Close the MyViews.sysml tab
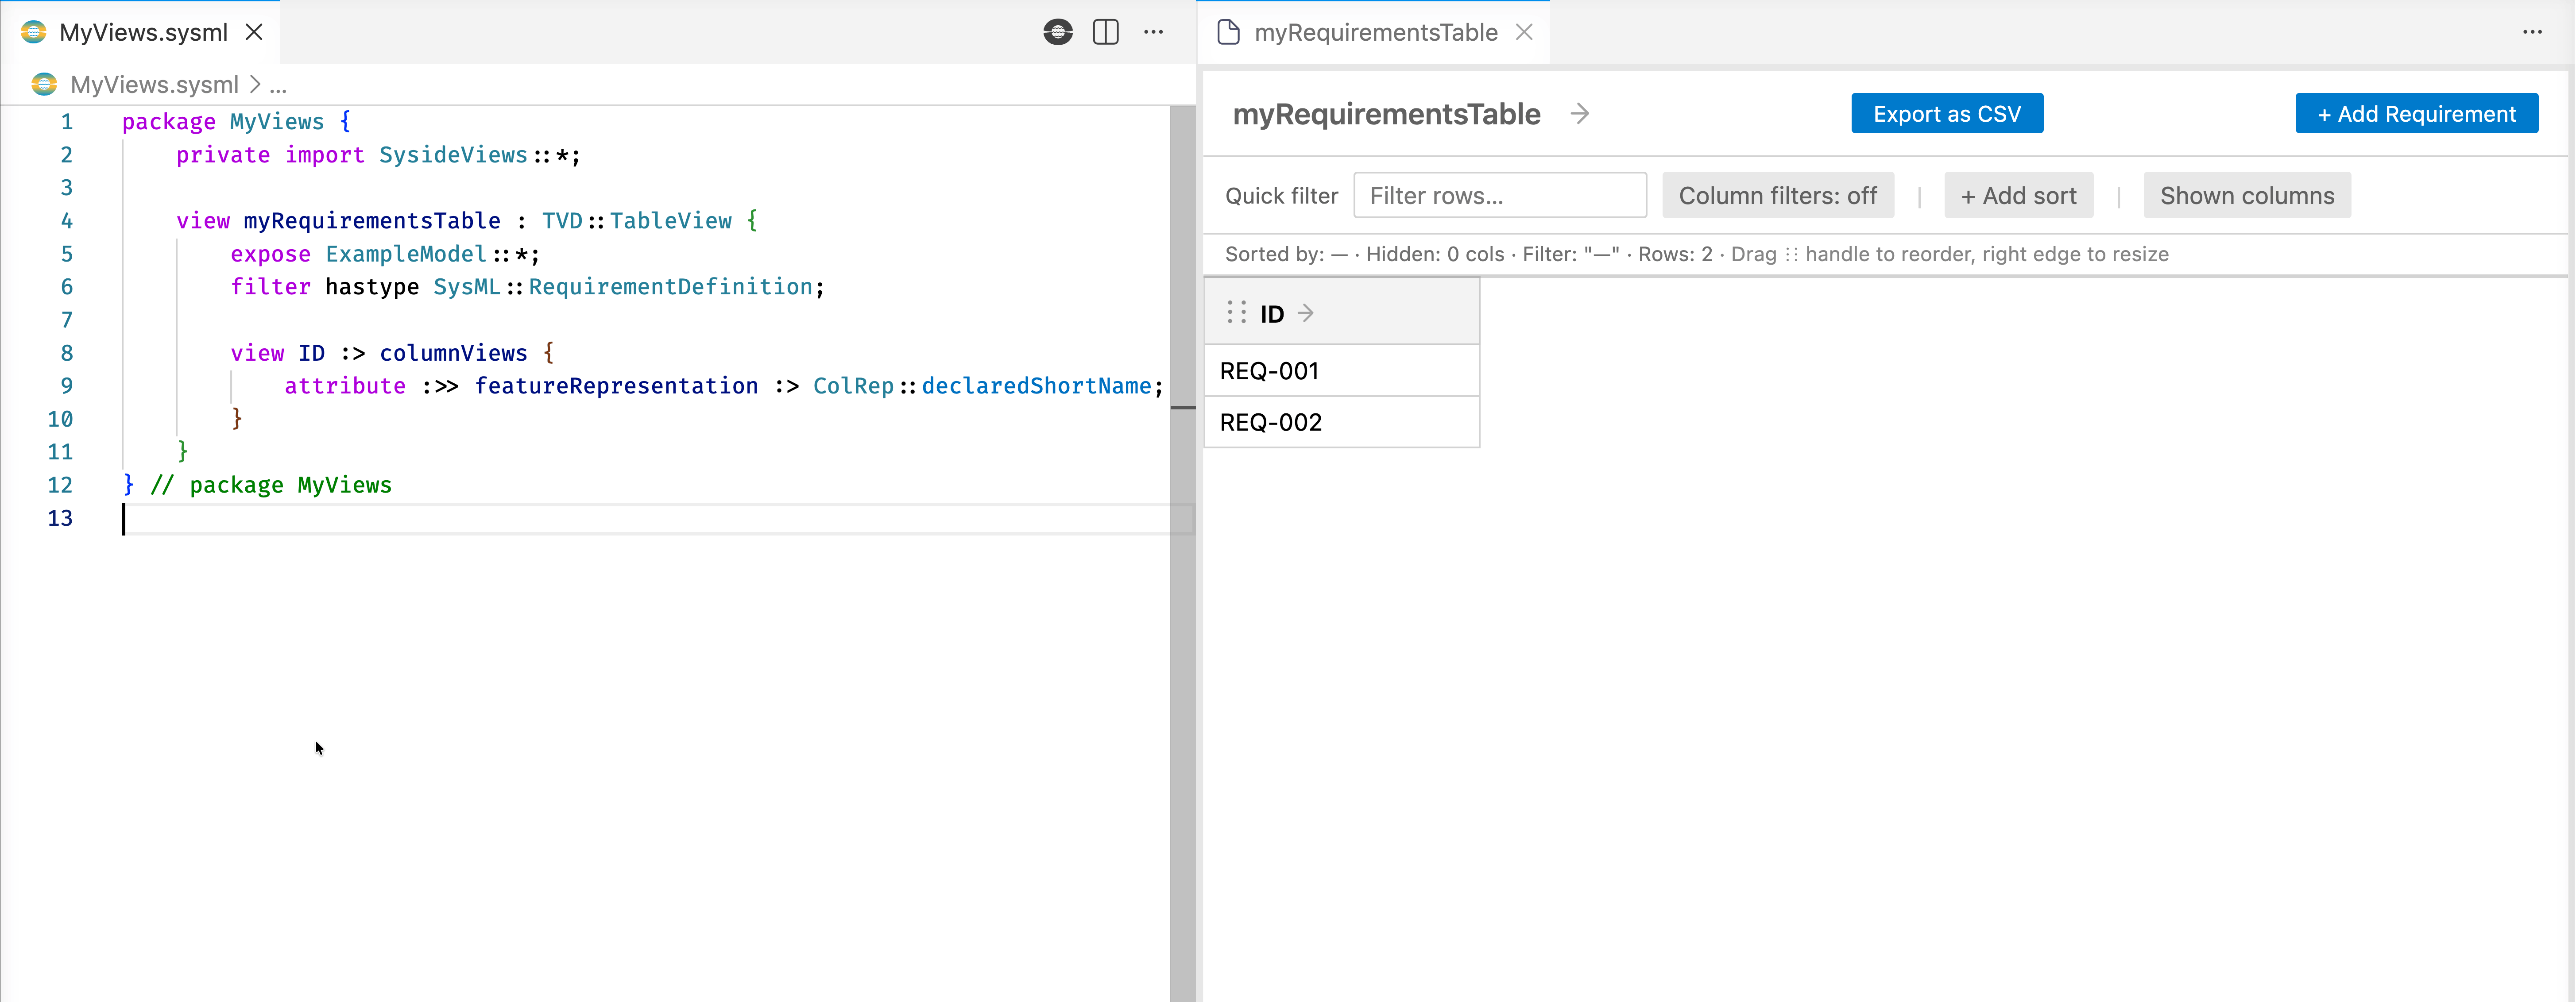 [254, 32]
